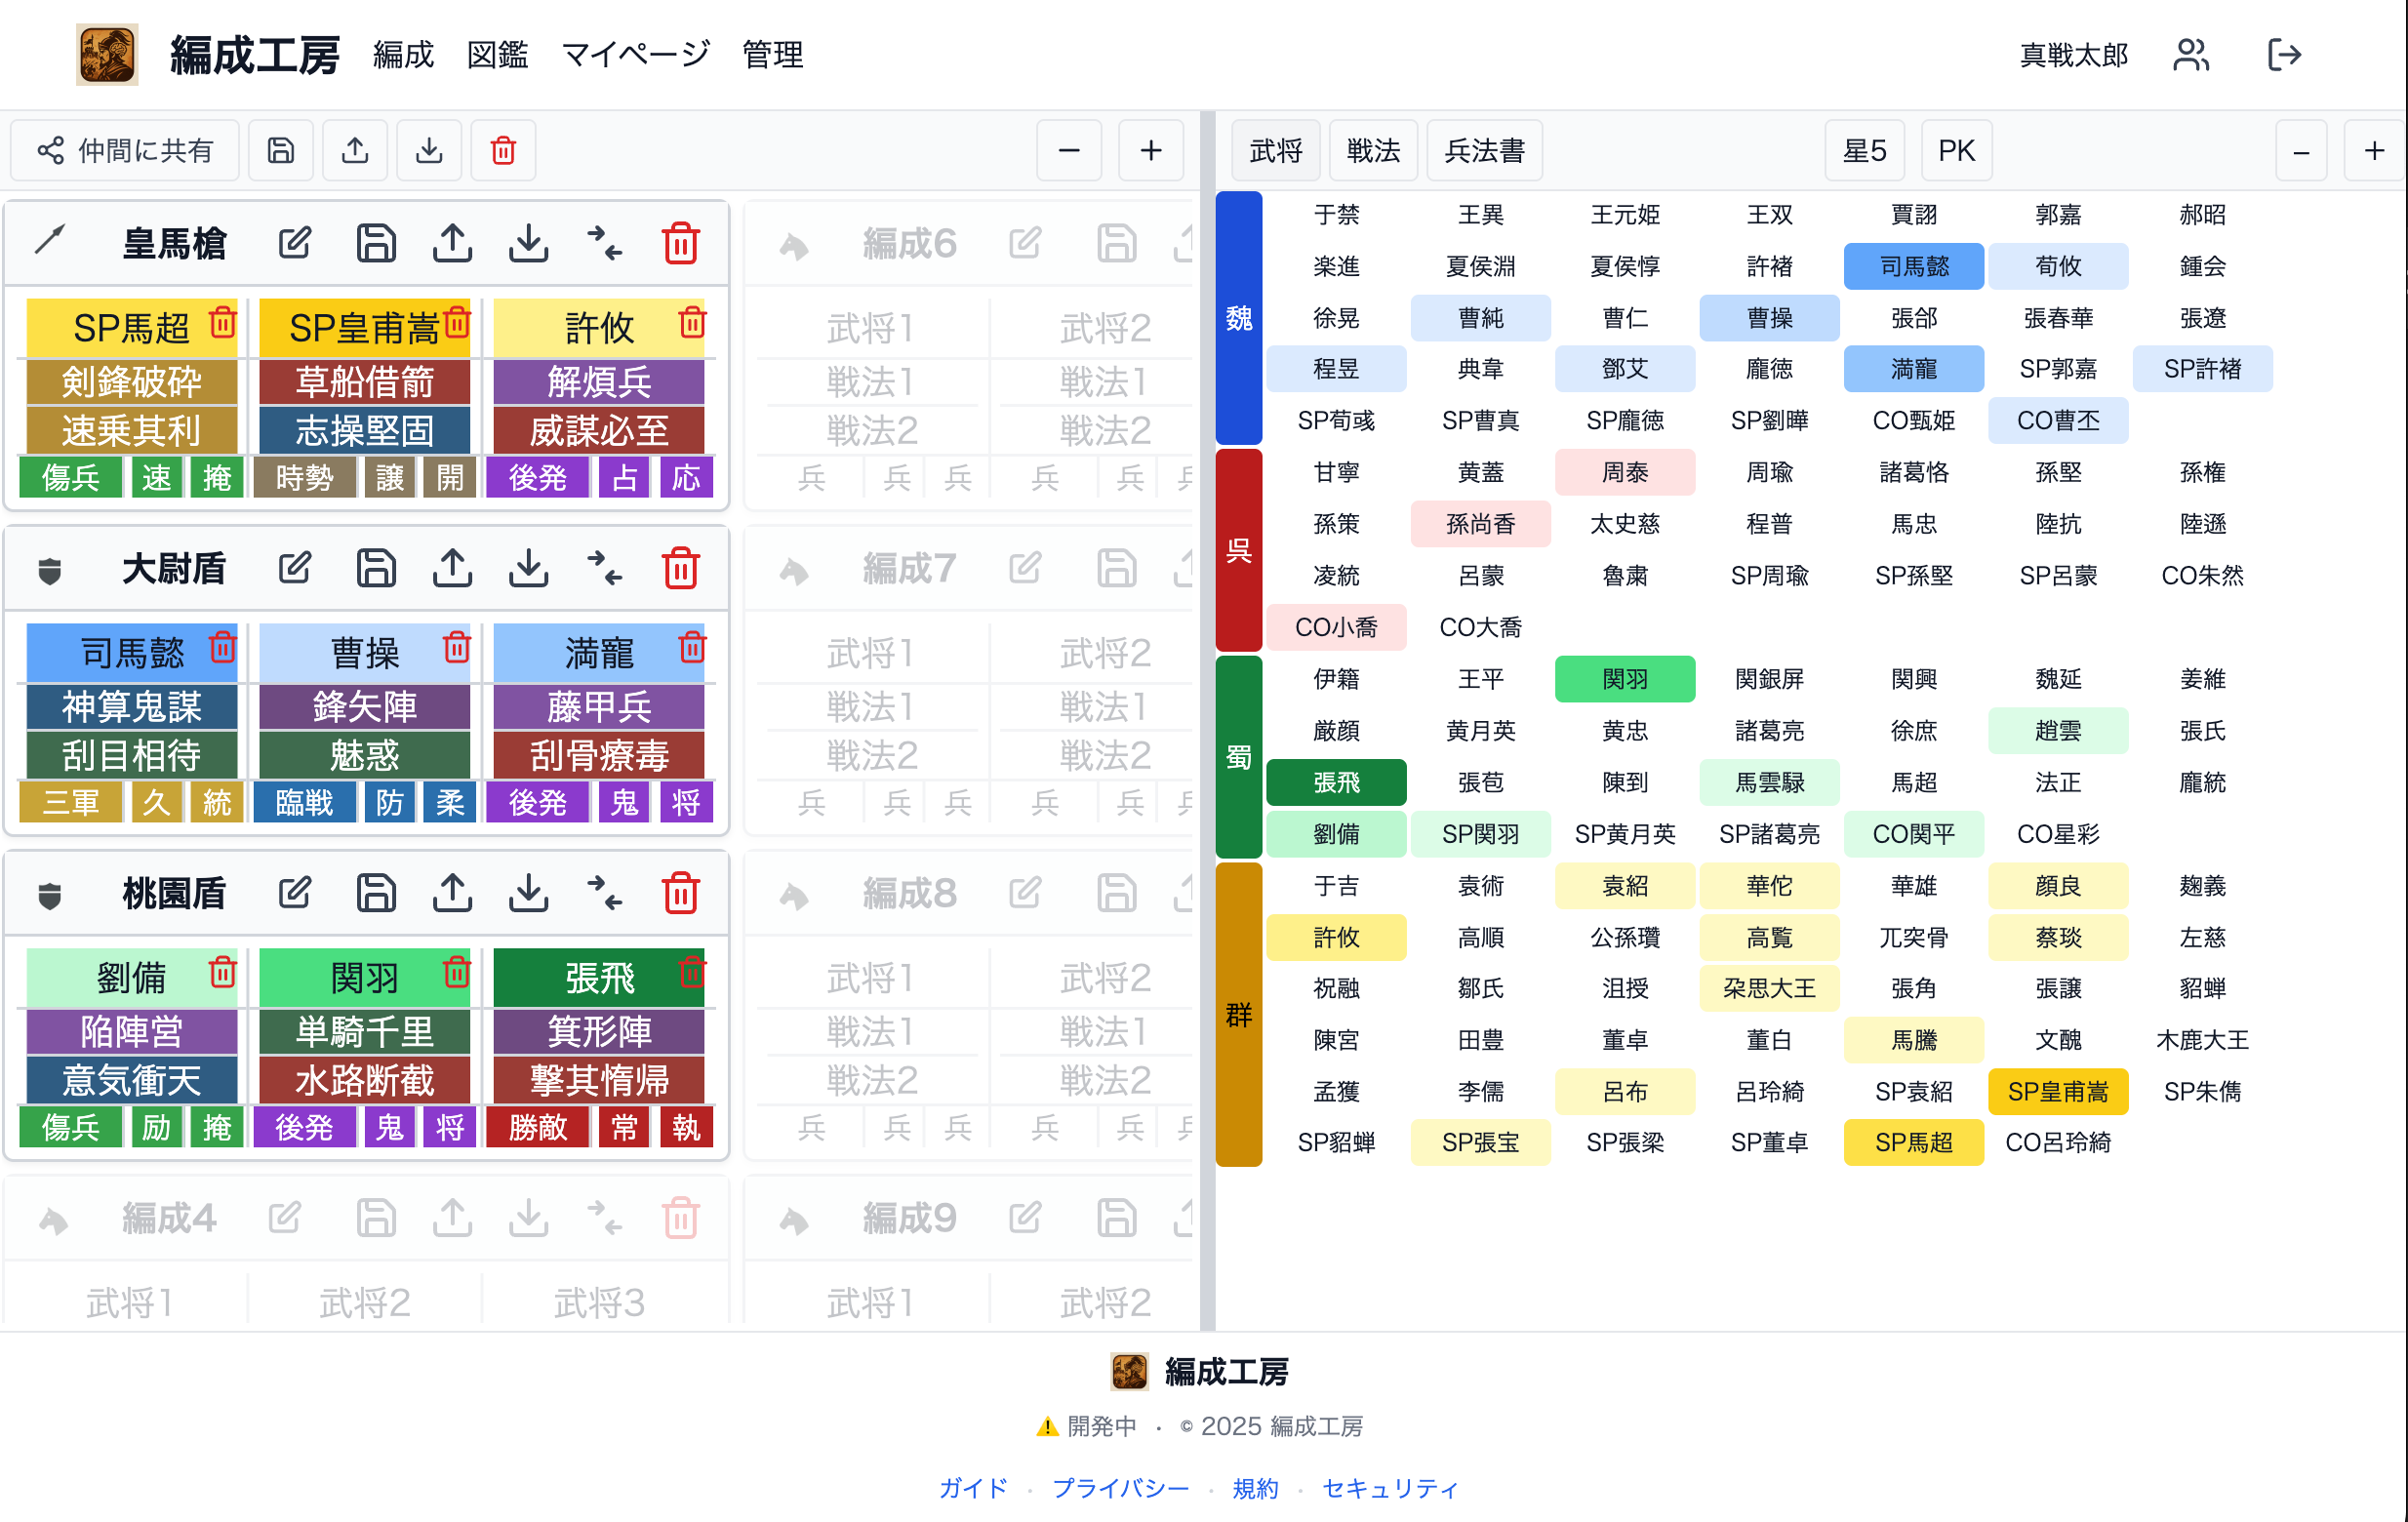Remove SP馬超 using its trash badge

coord(222,322)
